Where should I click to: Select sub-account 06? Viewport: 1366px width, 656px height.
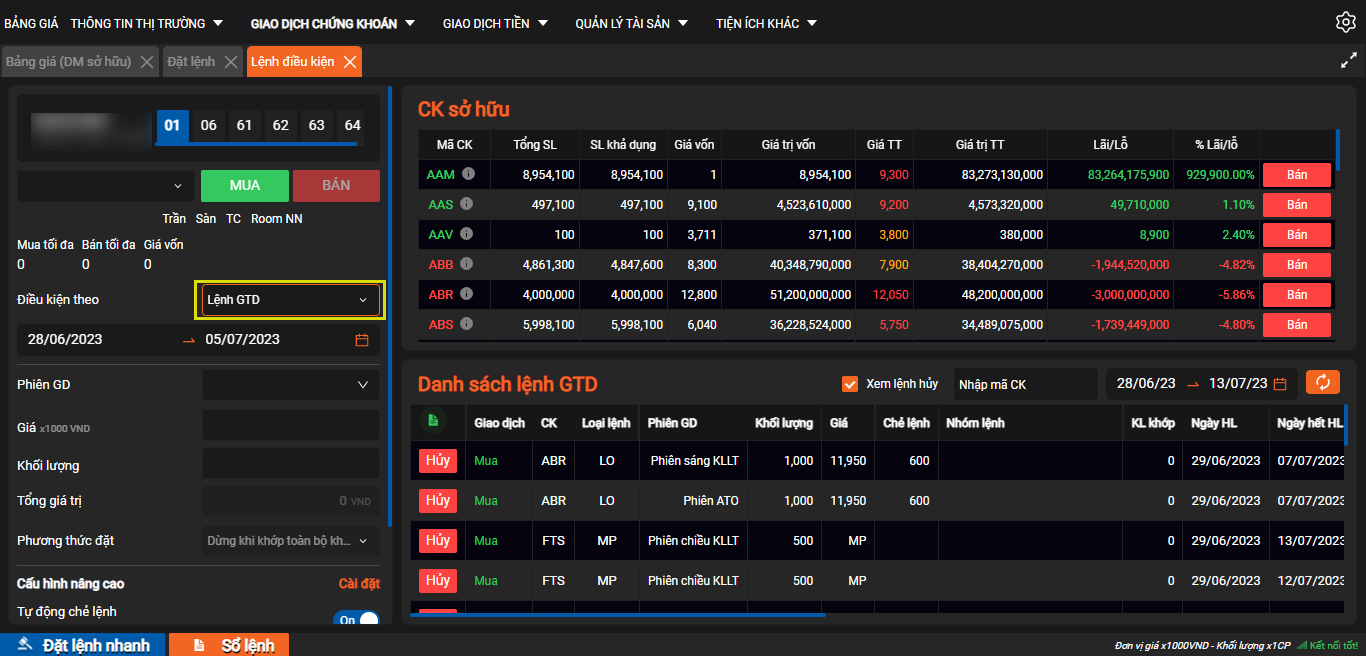(208, 126)
